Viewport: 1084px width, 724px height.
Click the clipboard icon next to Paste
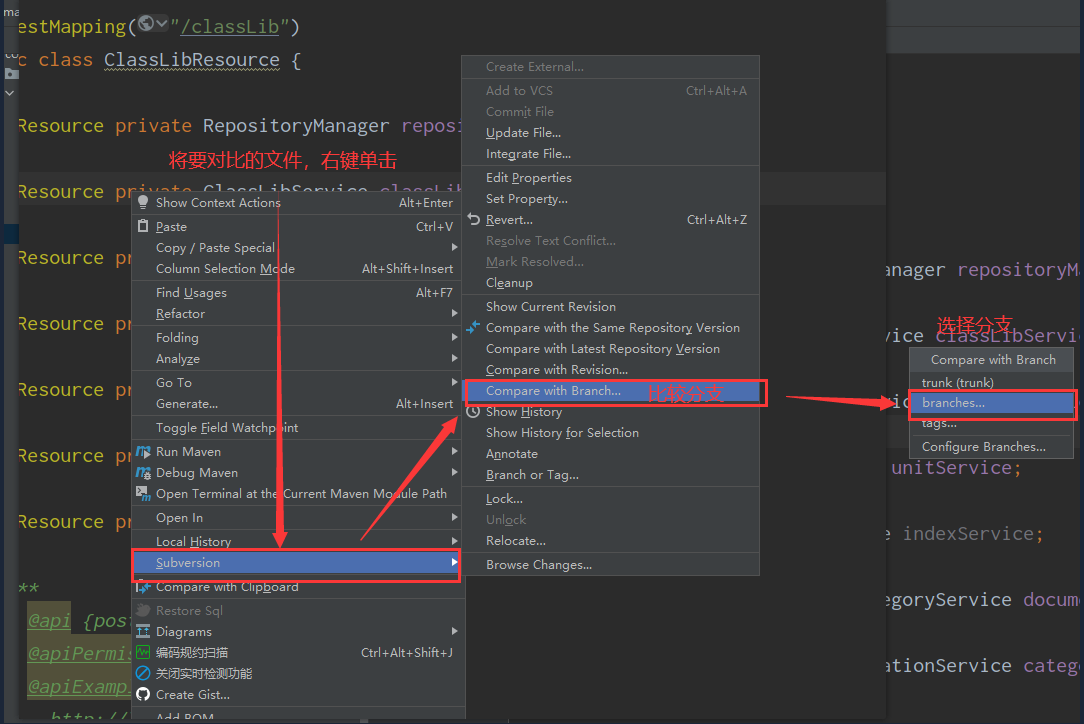coord(143,226)
